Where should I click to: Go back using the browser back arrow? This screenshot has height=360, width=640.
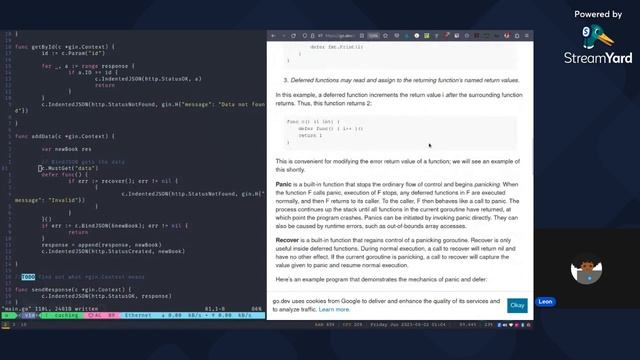[273, 36]
